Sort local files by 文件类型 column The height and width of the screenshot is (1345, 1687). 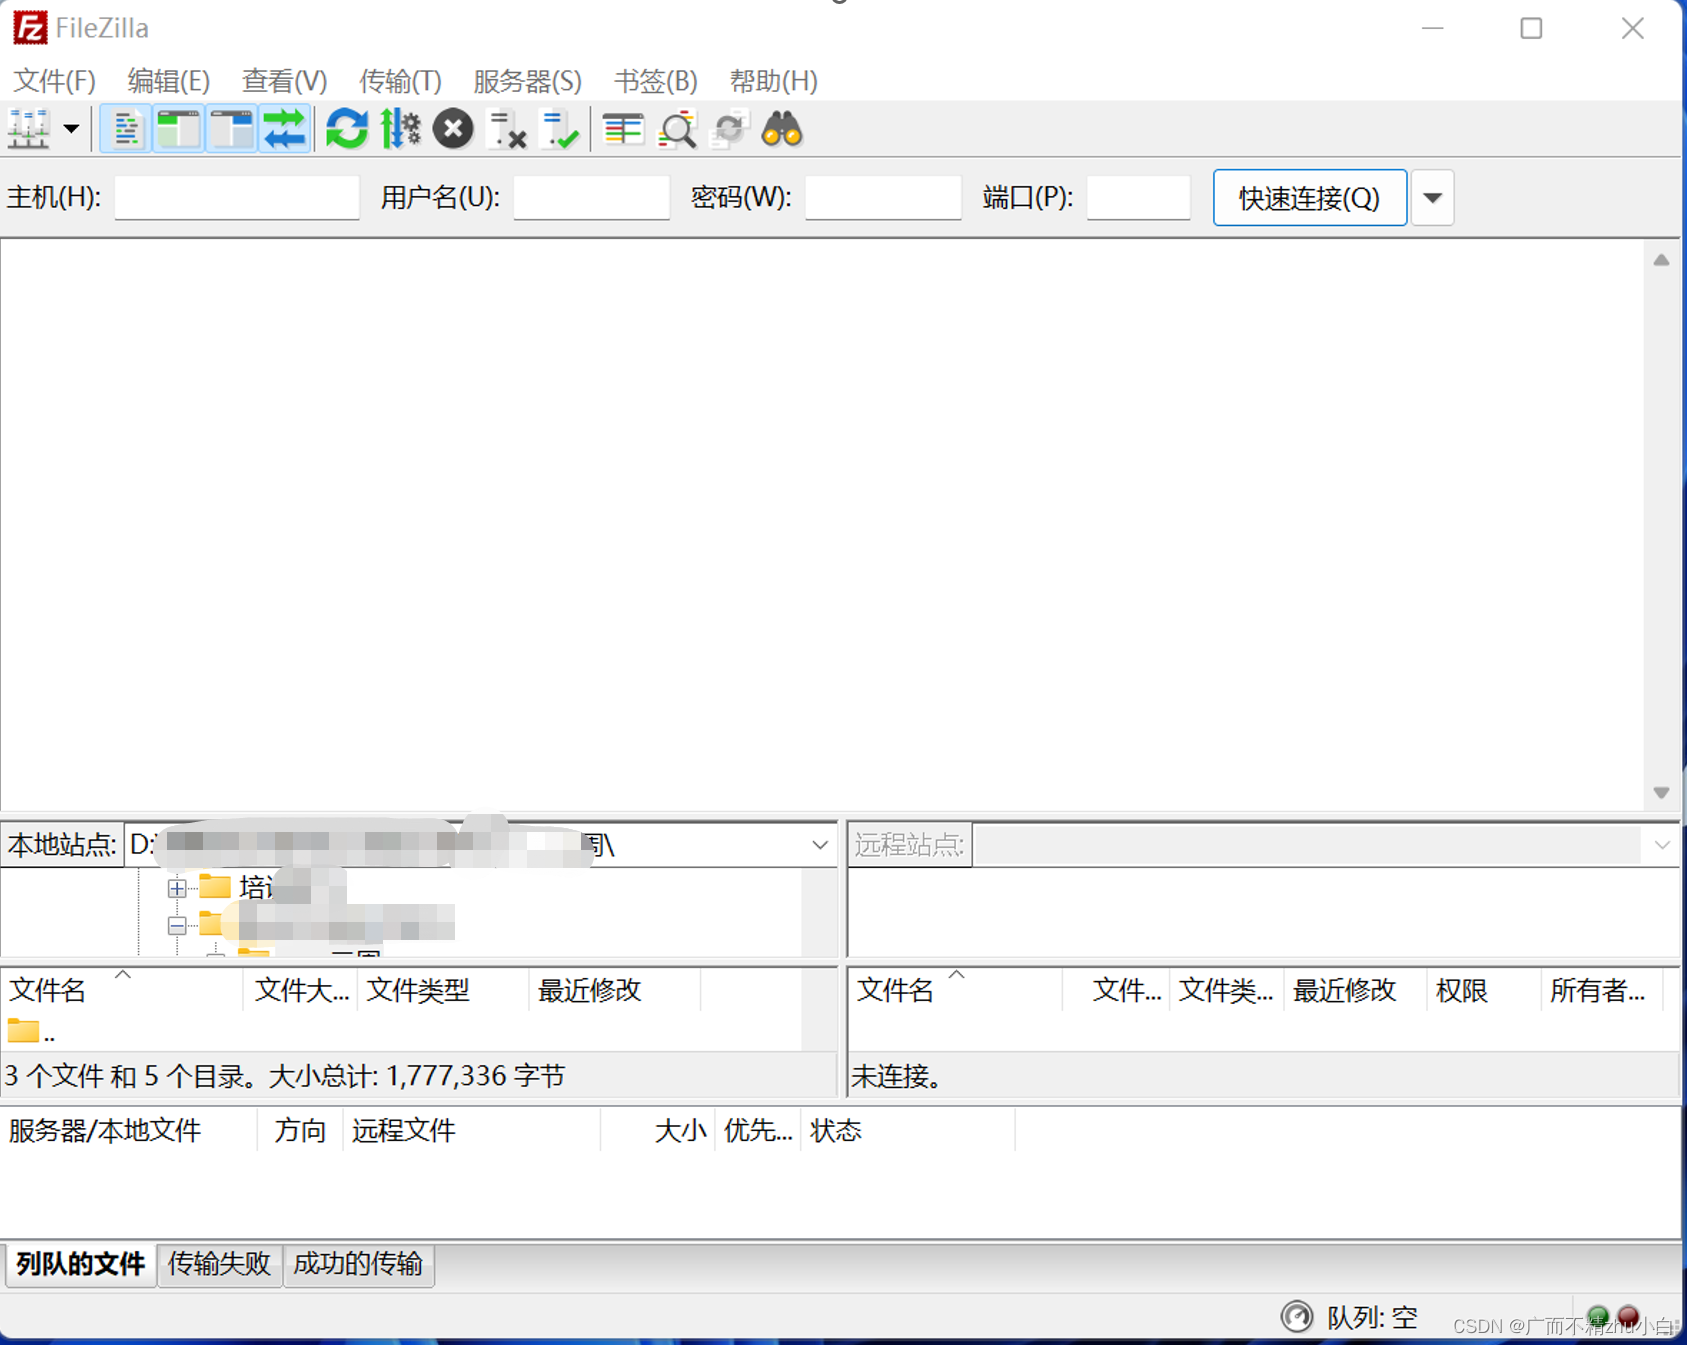[442, 990]
